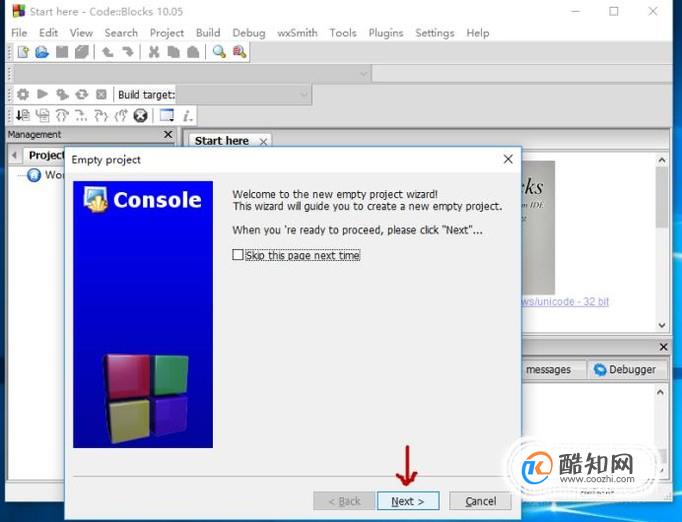Click the Next button in wizard
The height and width of the screenshot is (522, 682).
pyautogui.click(x=408, y=501)
